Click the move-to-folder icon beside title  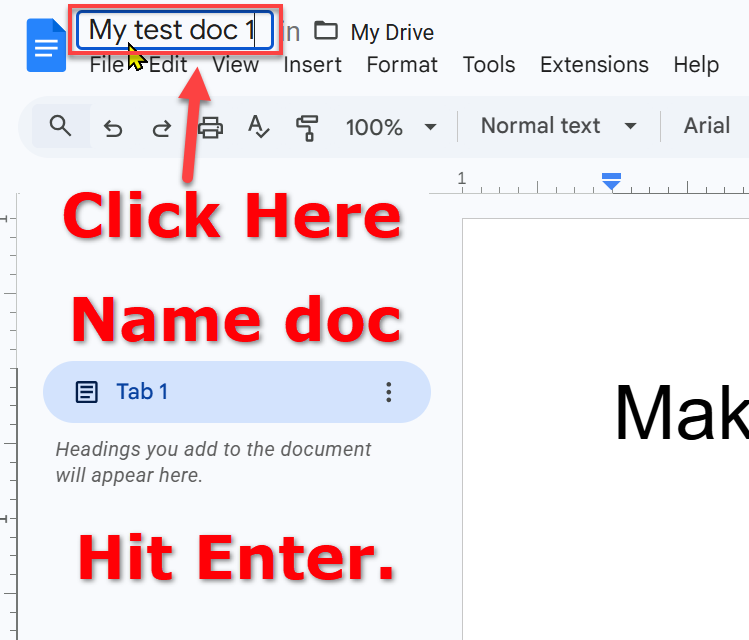[x=325, y=31]
